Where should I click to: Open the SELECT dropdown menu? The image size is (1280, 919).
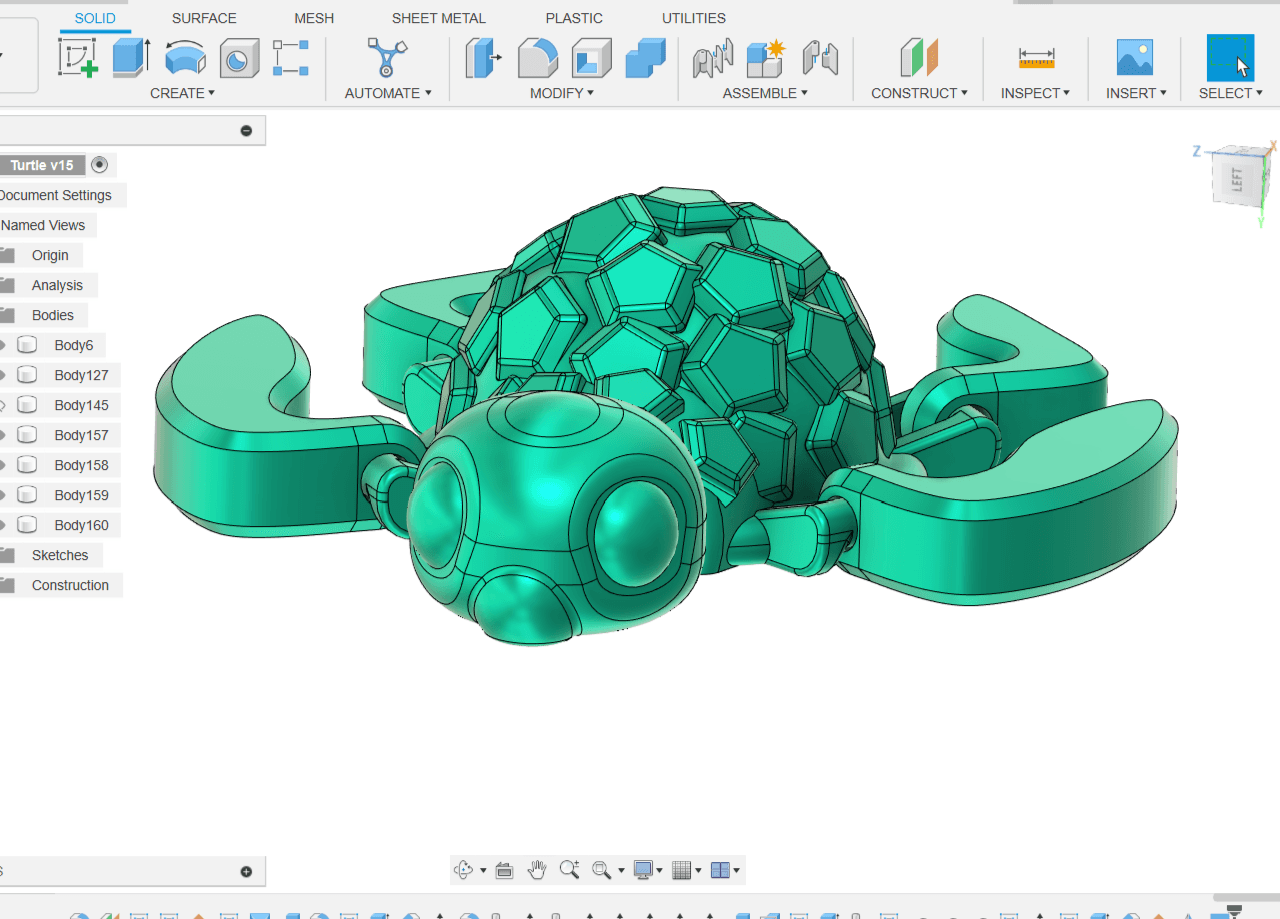1230,93
